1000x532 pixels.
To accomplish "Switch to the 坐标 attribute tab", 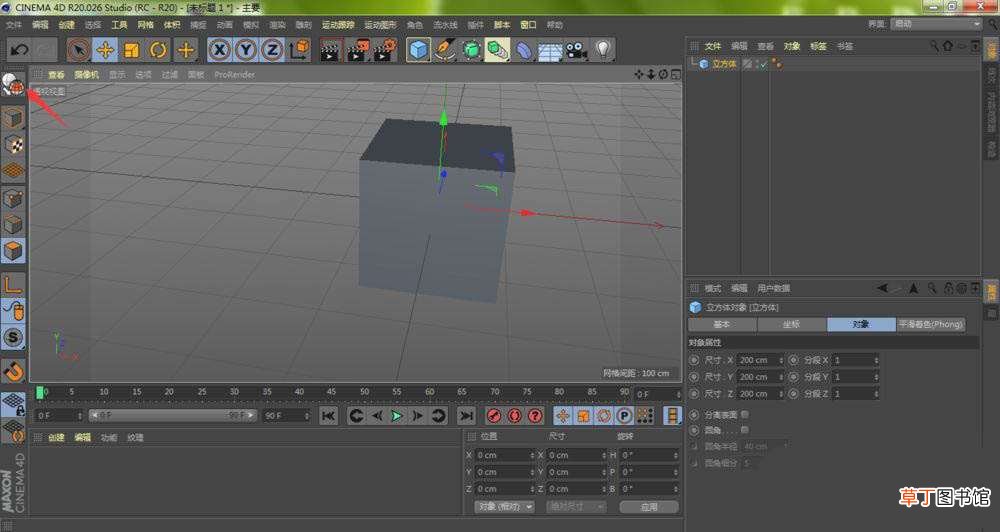I will (791, 324).
